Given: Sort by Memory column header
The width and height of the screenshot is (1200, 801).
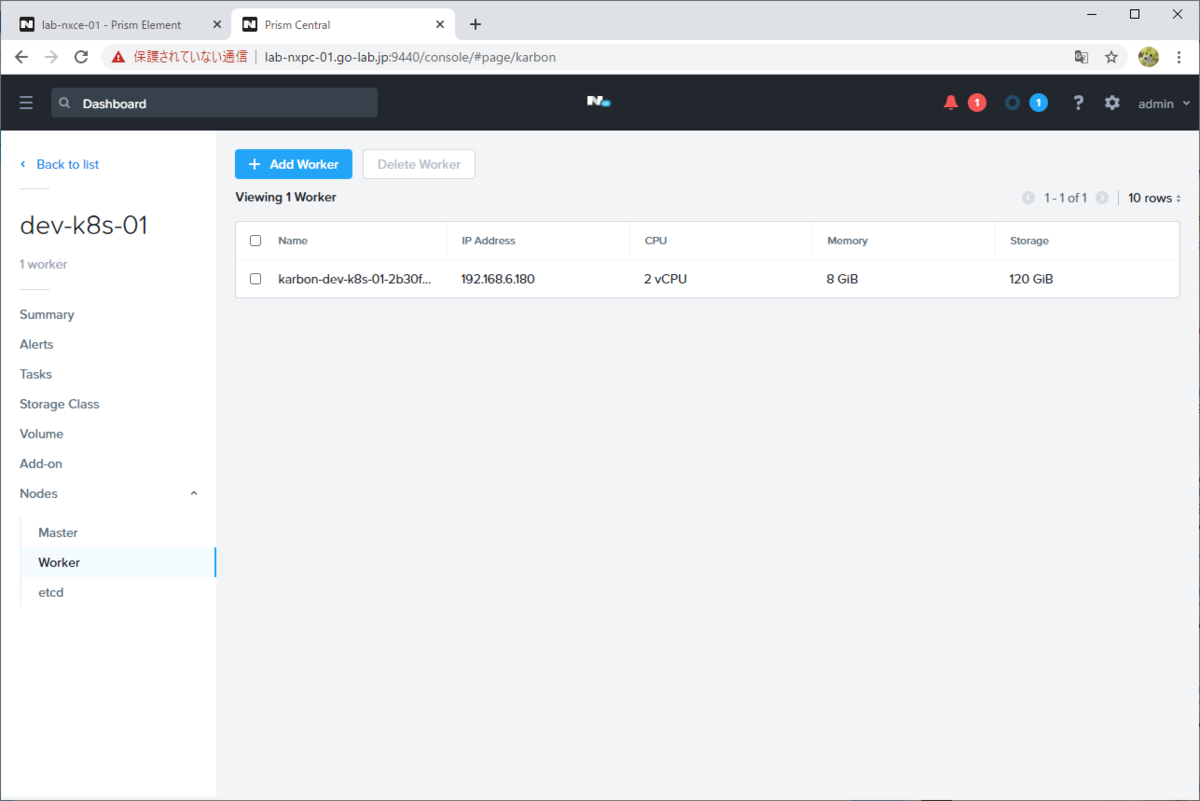Looking at the screenshot, I should coord(847,241).
